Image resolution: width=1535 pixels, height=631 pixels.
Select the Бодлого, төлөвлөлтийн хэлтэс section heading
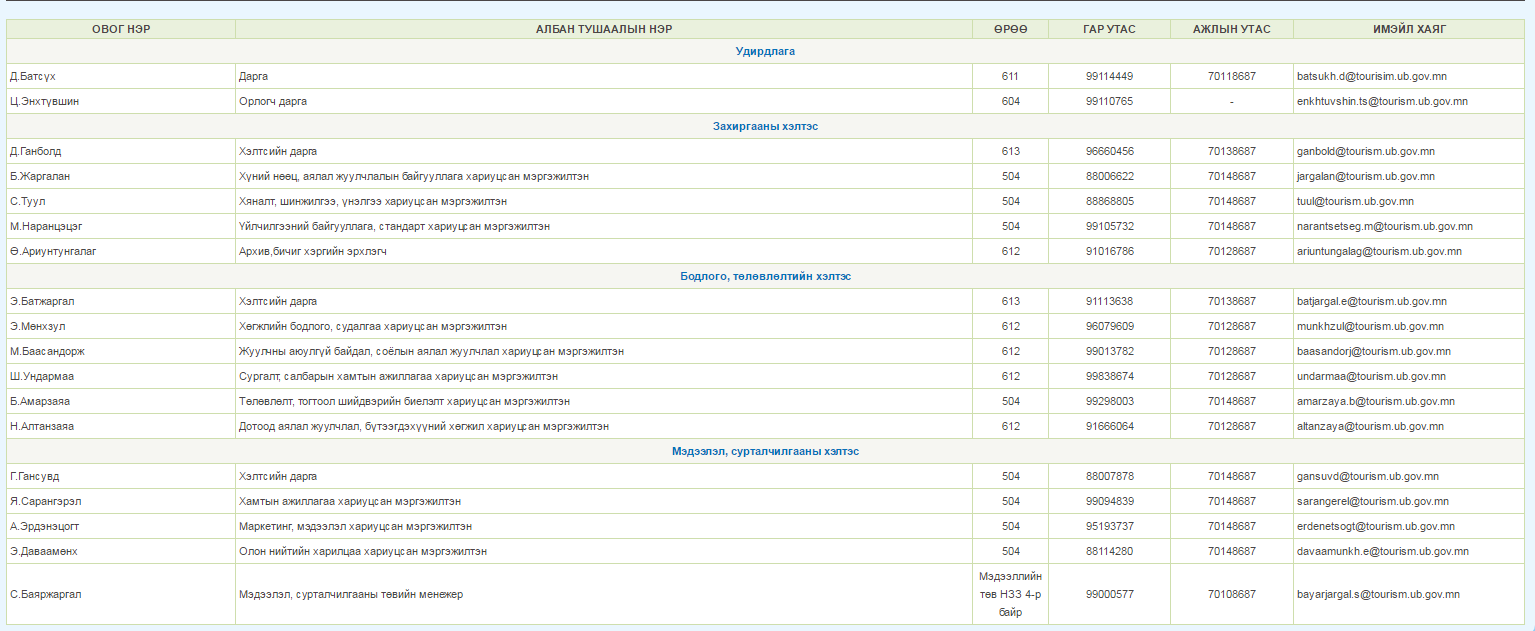pos(765,276)
